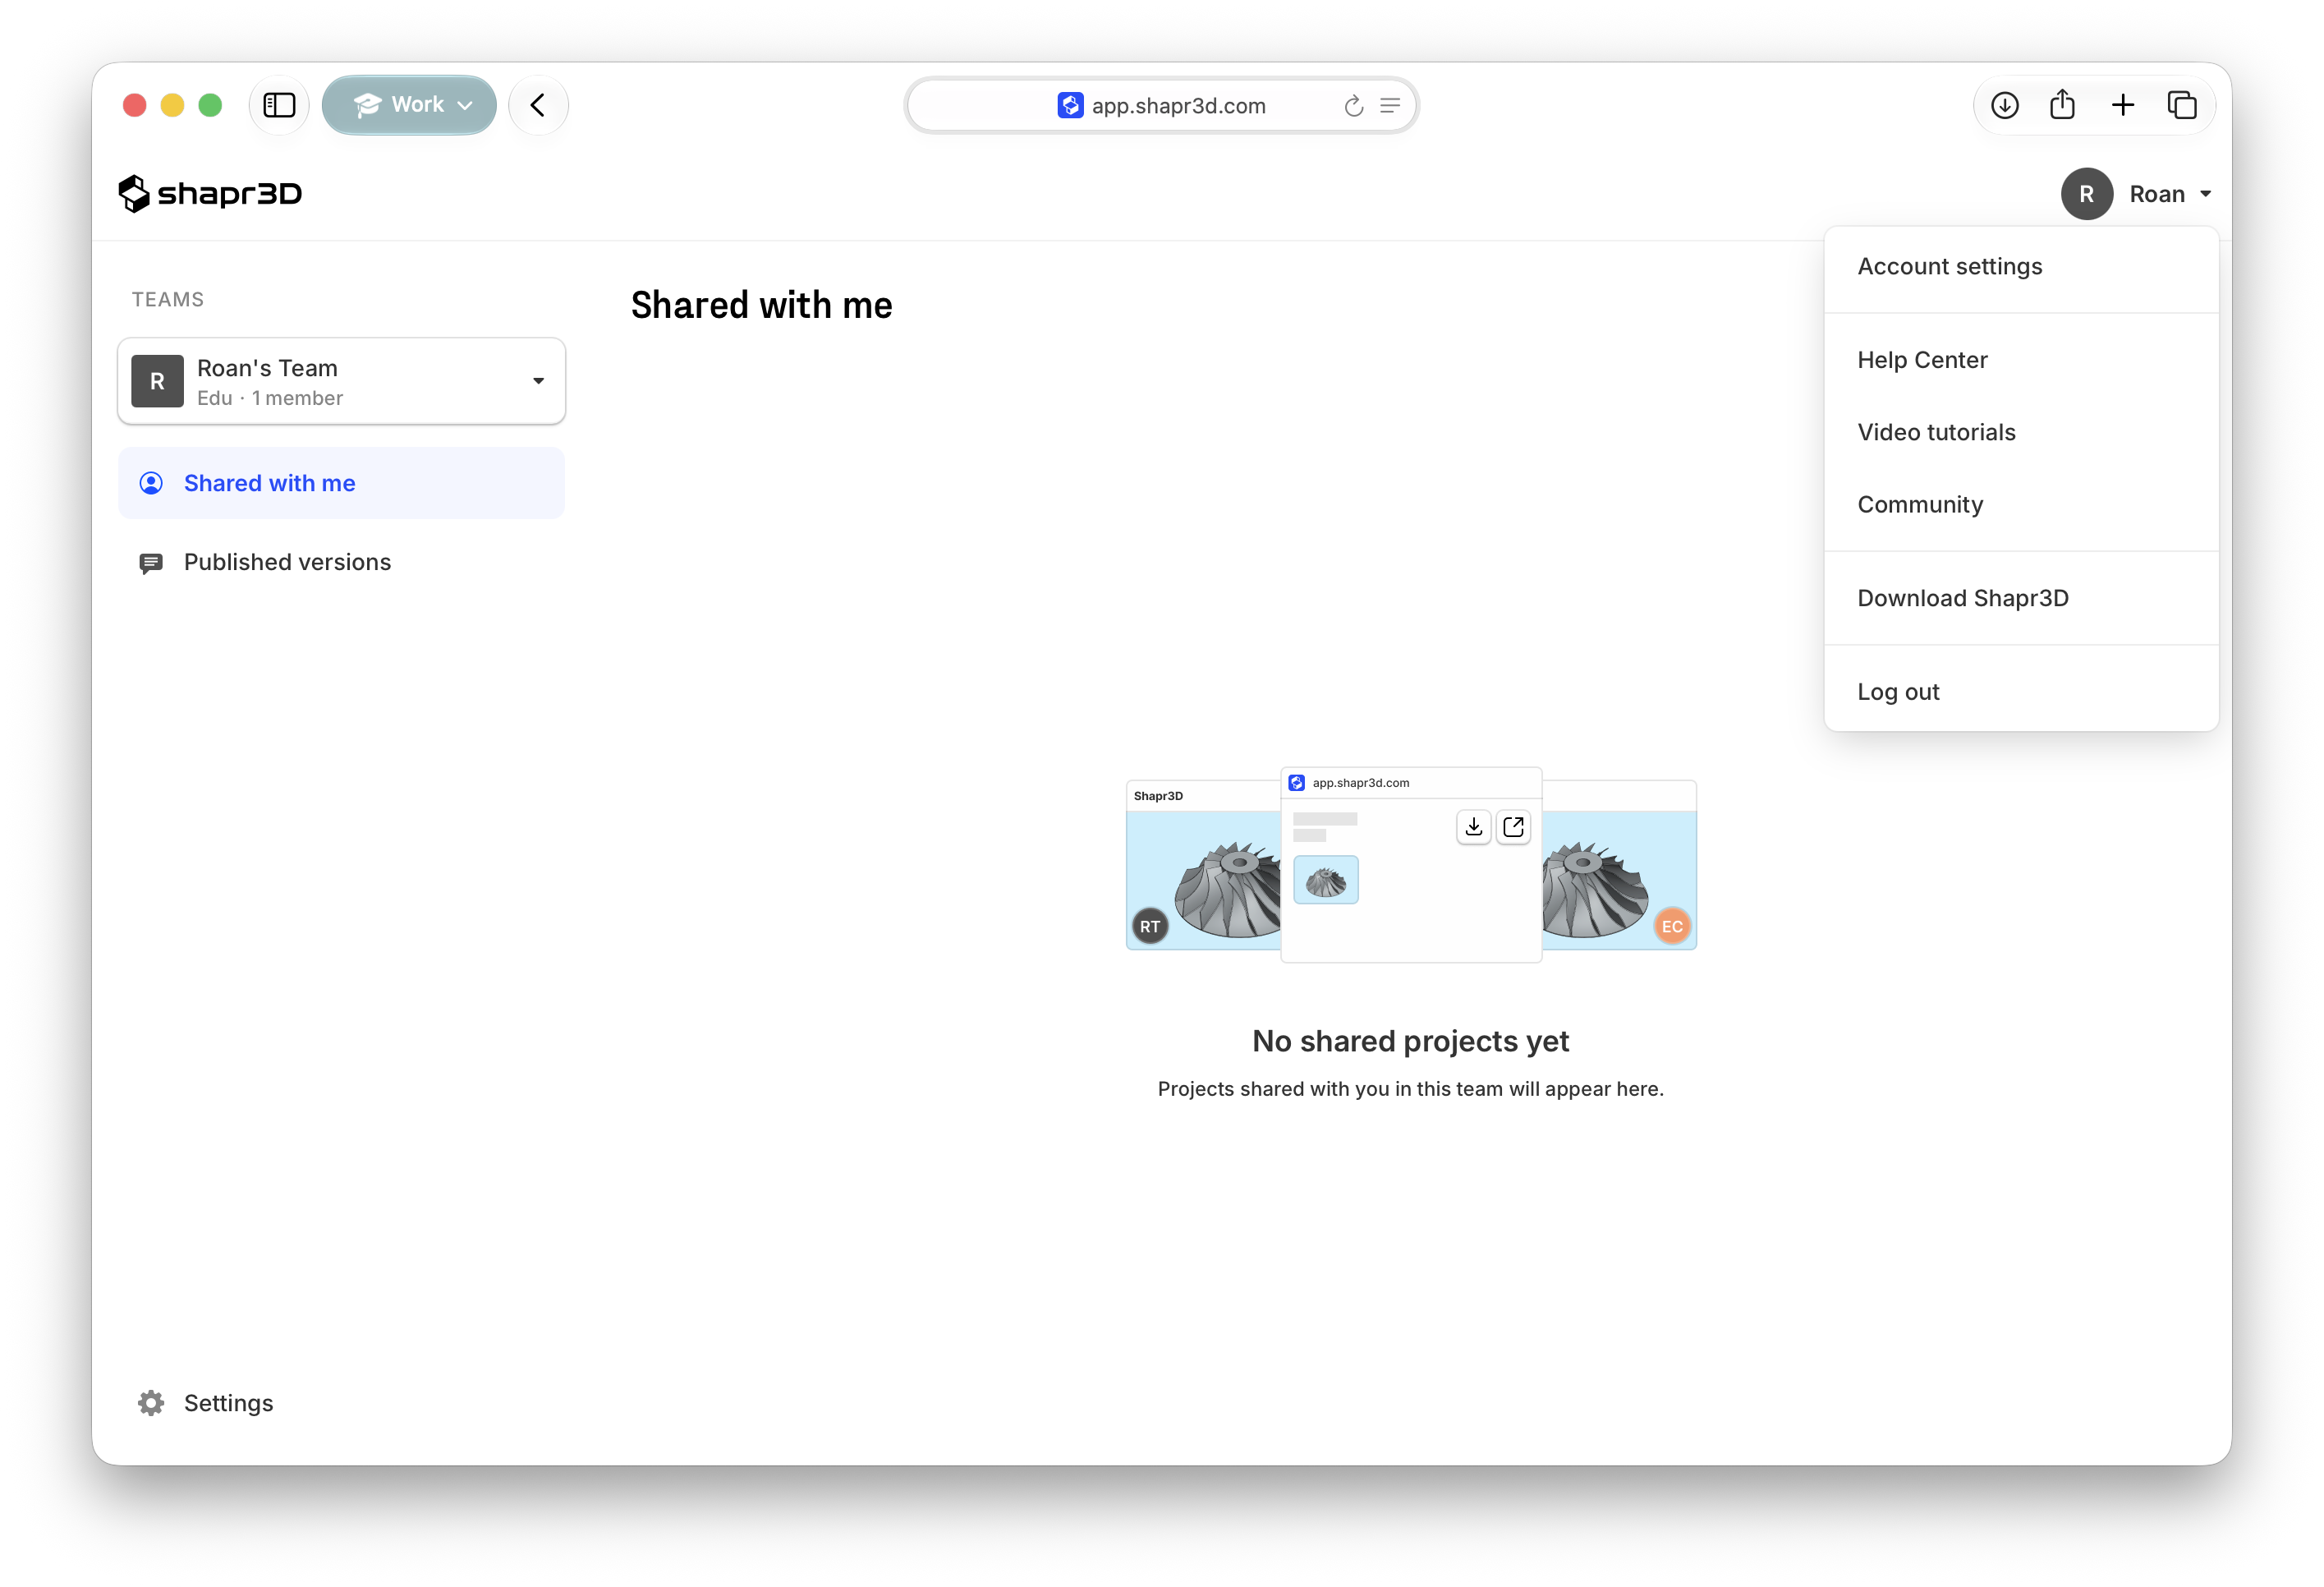Click the Published versions chat icon

(x=151, y=563)
